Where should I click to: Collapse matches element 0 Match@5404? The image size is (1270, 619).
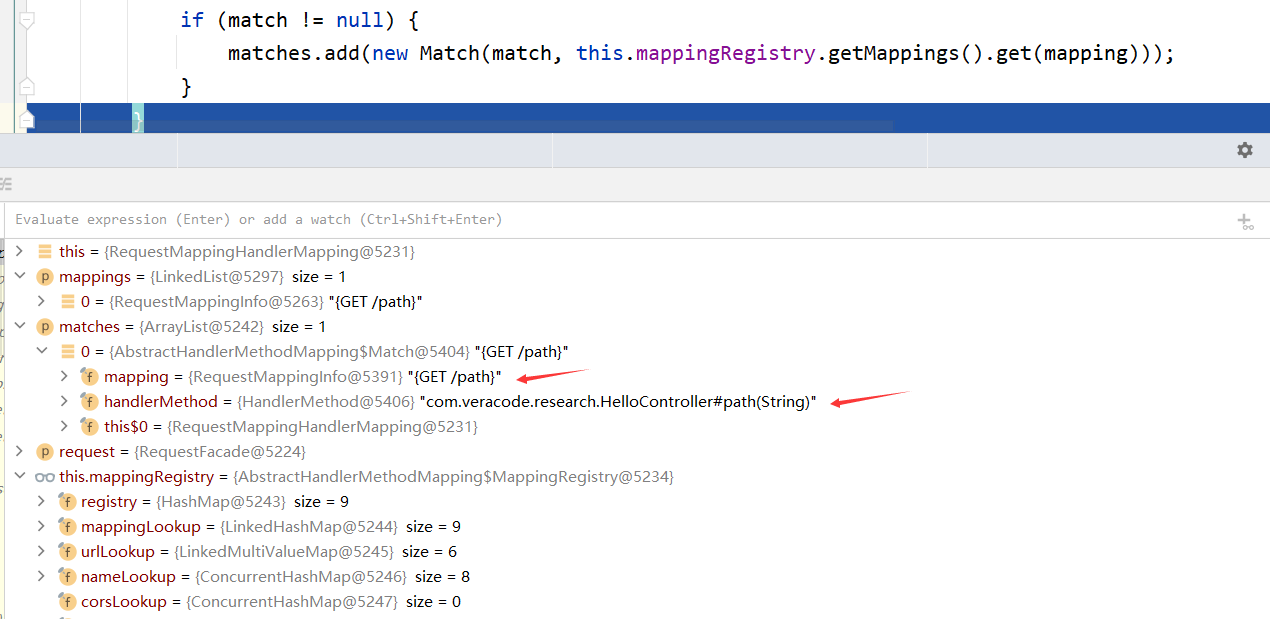pos(41,351)
